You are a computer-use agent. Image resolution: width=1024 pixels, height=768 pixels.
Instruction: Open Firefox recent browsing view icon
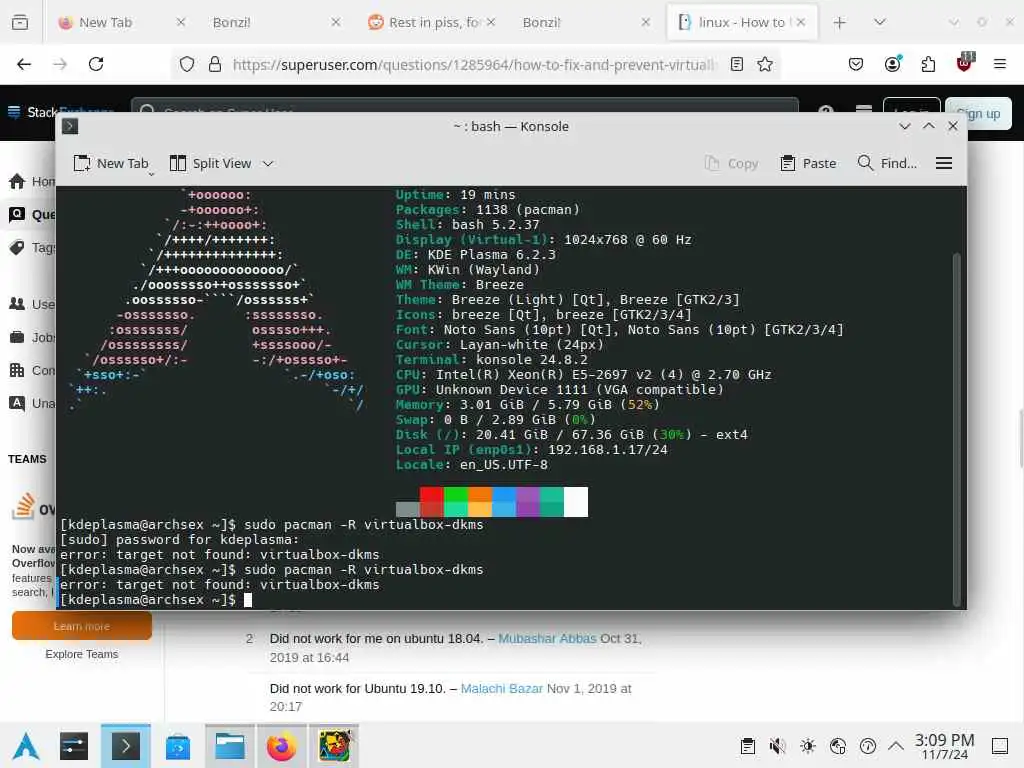click(x=20, y=22)
